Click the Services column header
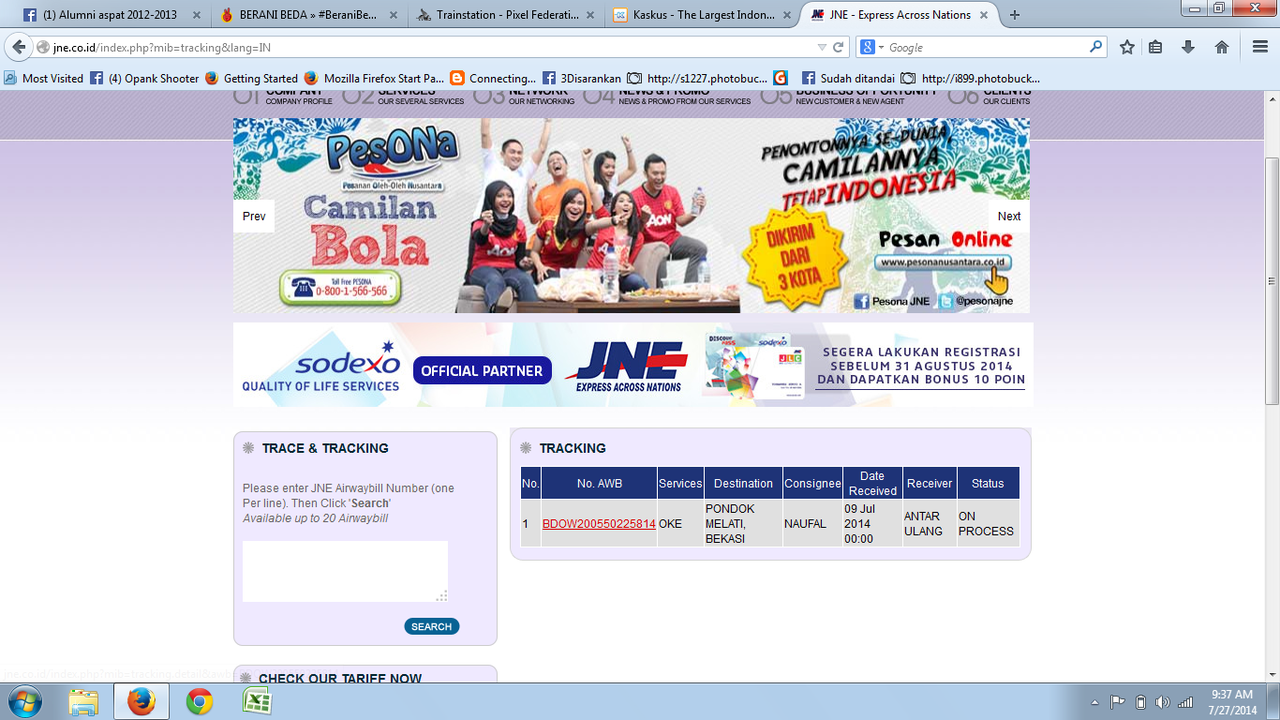Screen dimensions: 1280x720 680,483
